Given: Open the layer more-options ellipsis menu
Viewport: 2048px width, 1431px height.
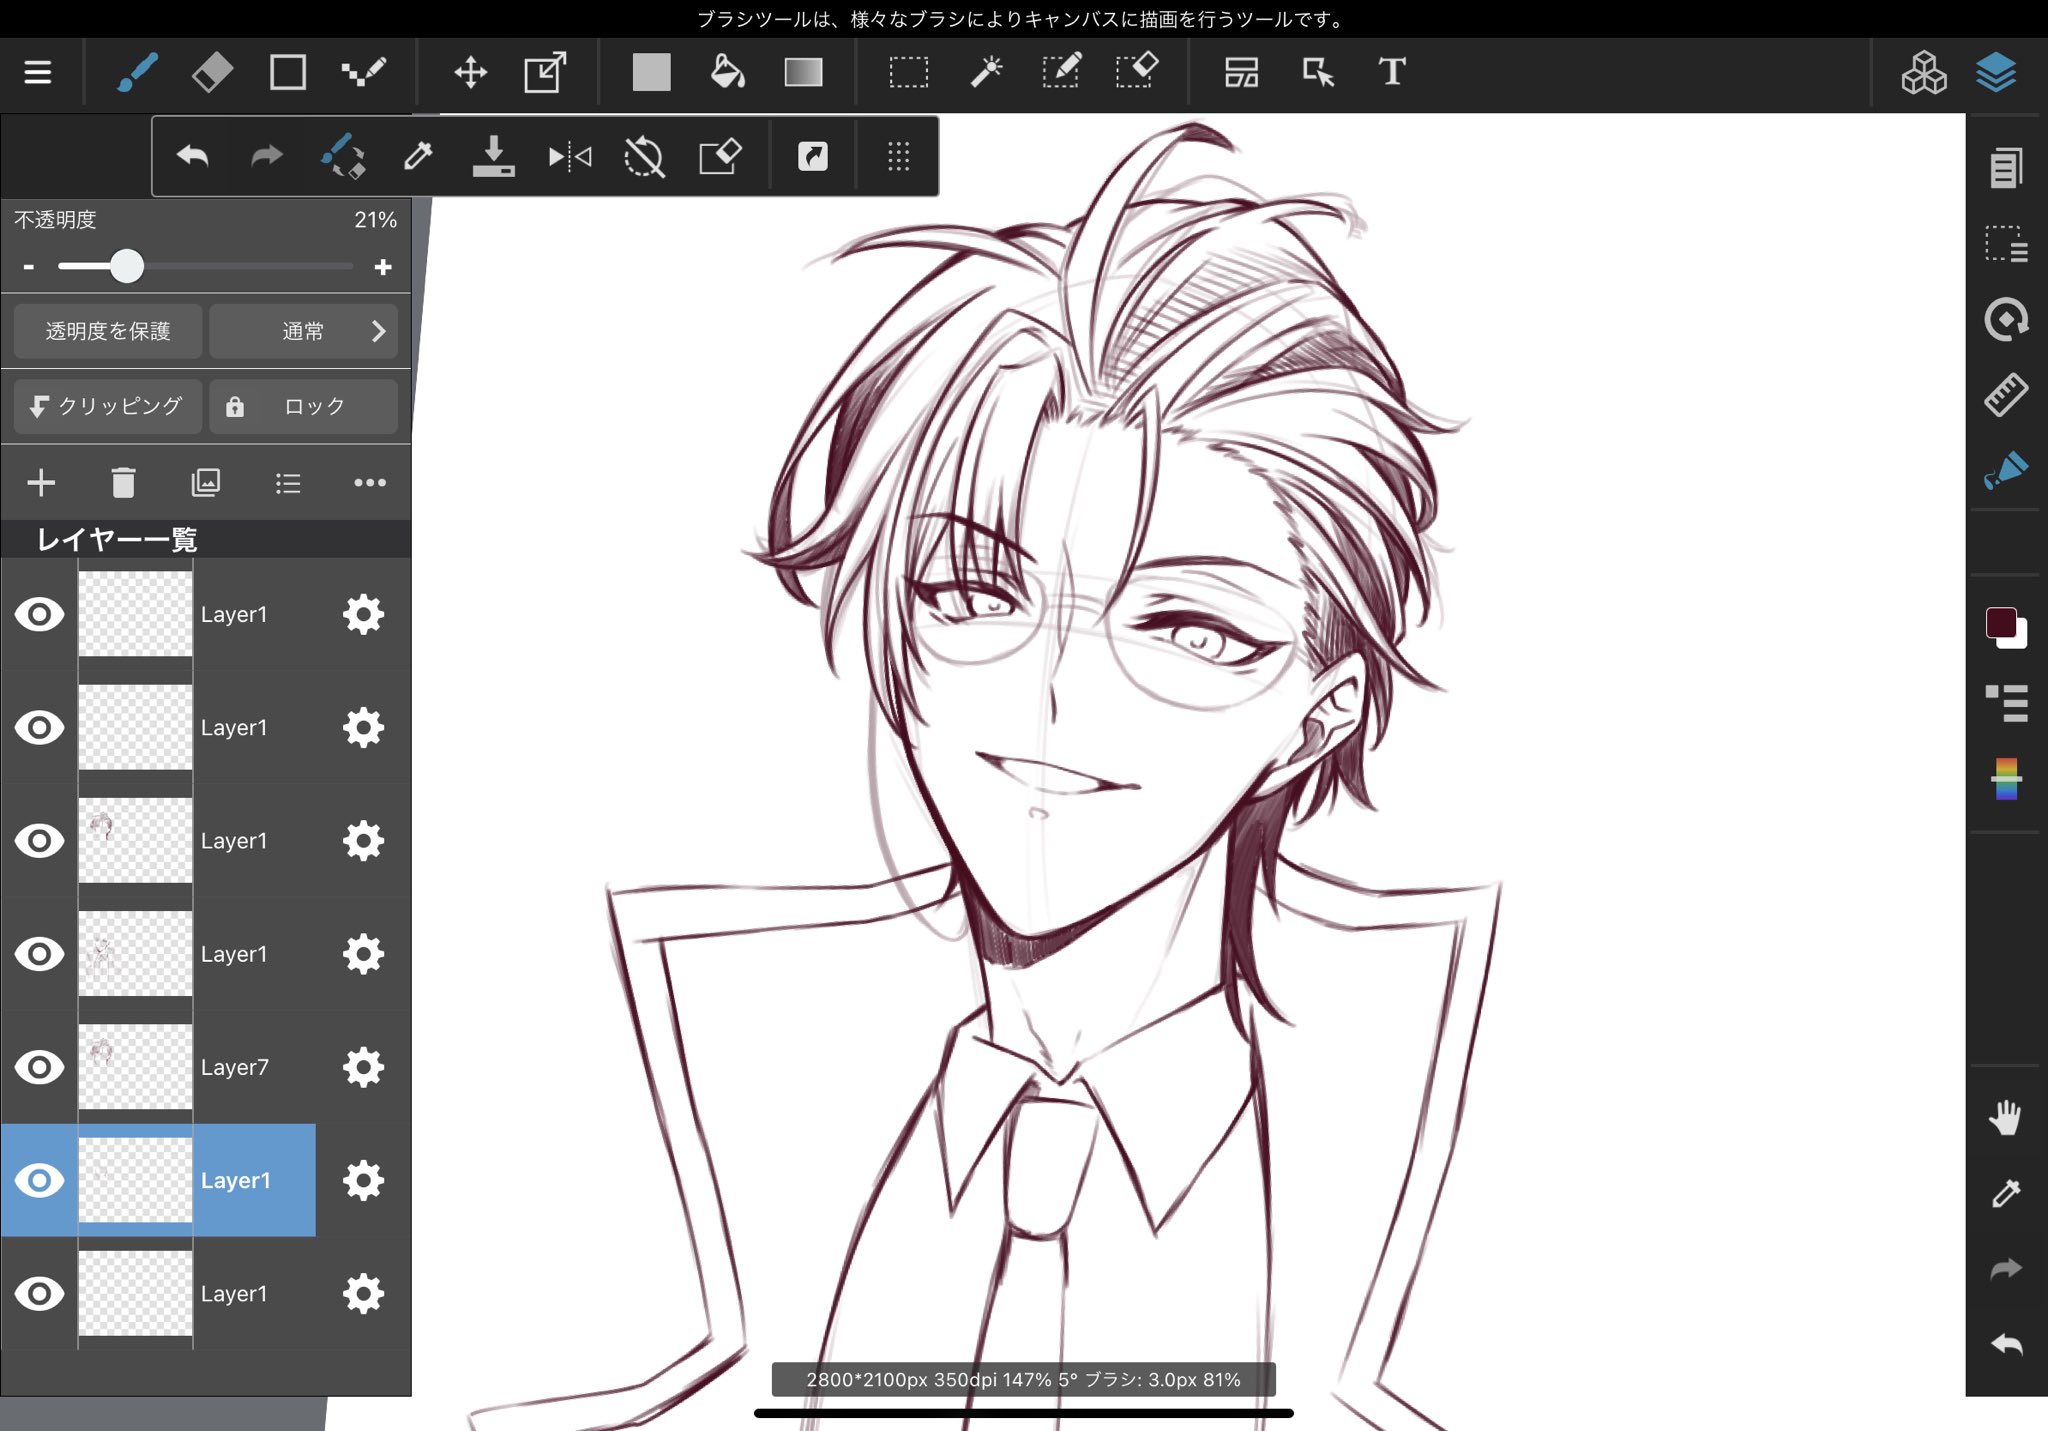Looking at the screenshot, I should (370, 483).
